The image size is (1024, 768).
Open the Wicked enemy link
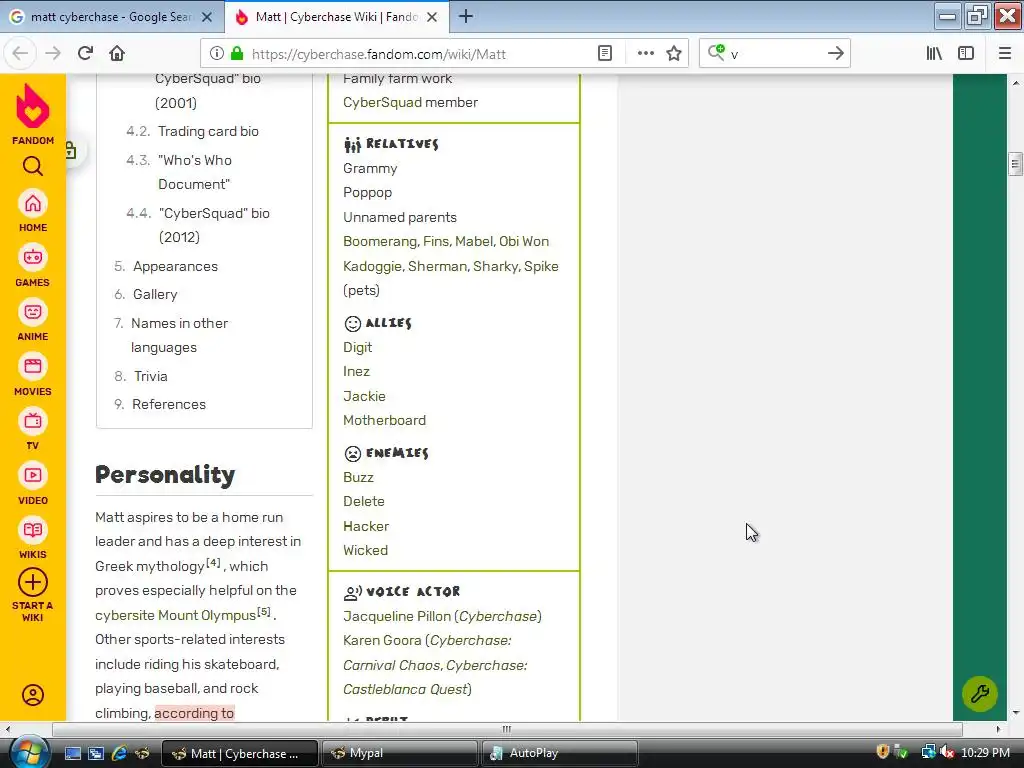click(x=366, y=551)
